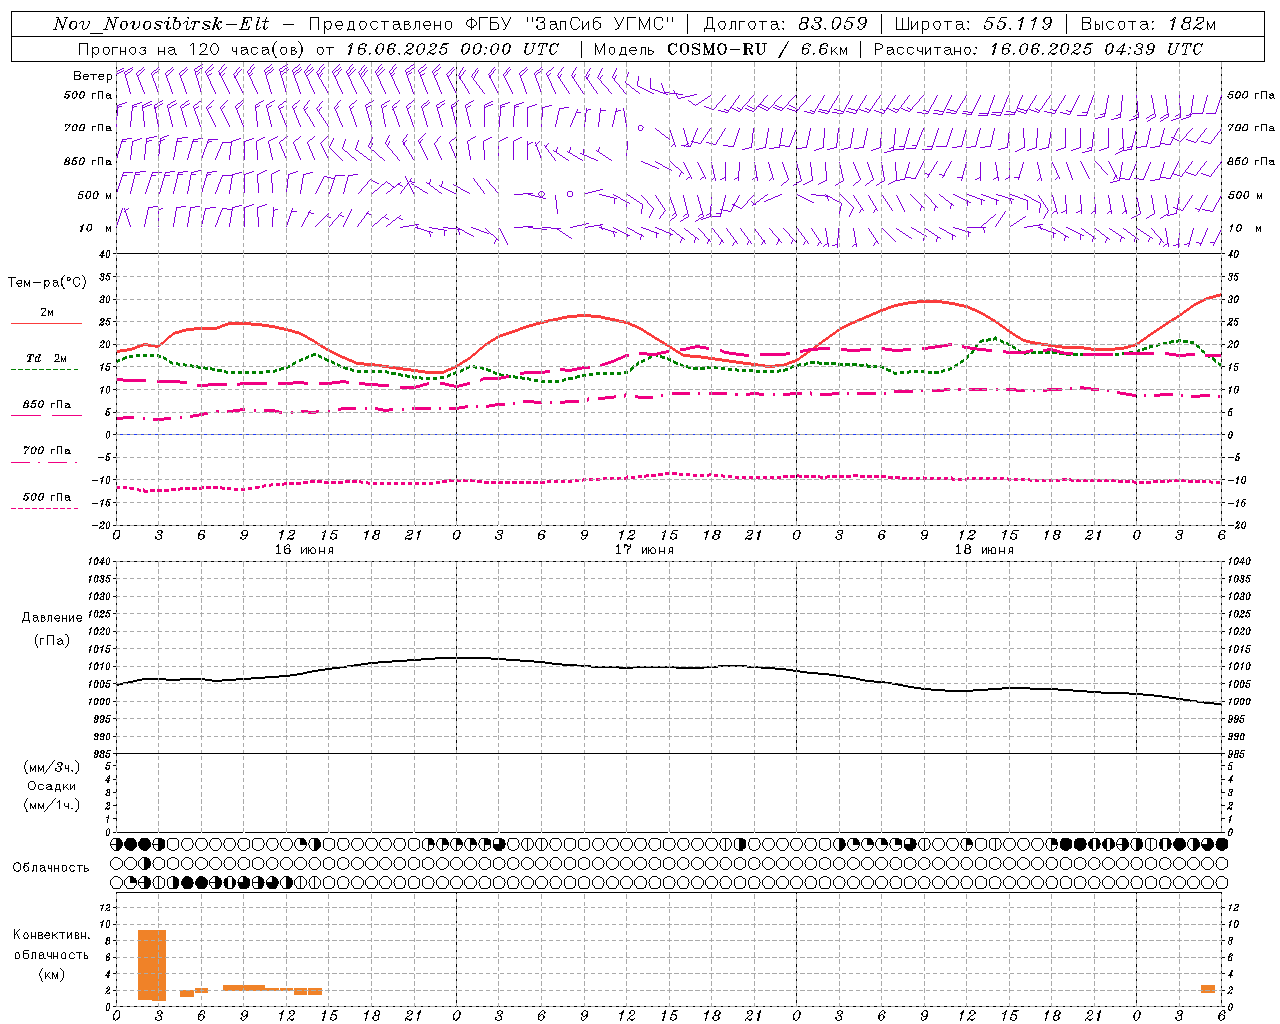Select the Долгота: 83.059 value
Viewport: 1280px width, 1024px height.
[x=785, y=24]
